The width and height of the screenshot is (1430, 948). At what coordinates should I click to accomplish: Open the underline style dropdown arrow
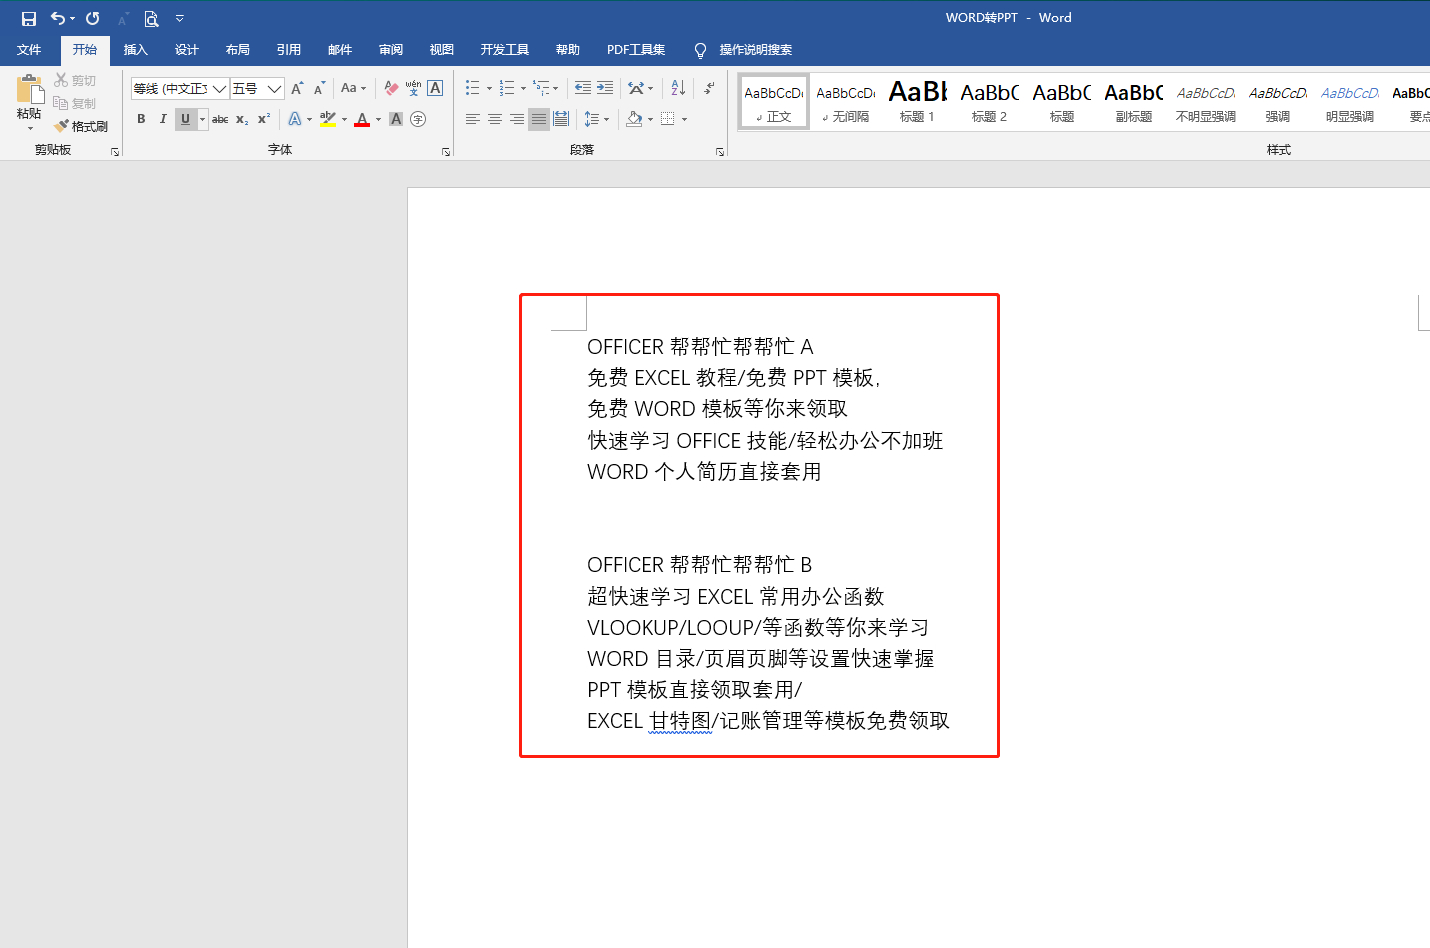[202, 119]
